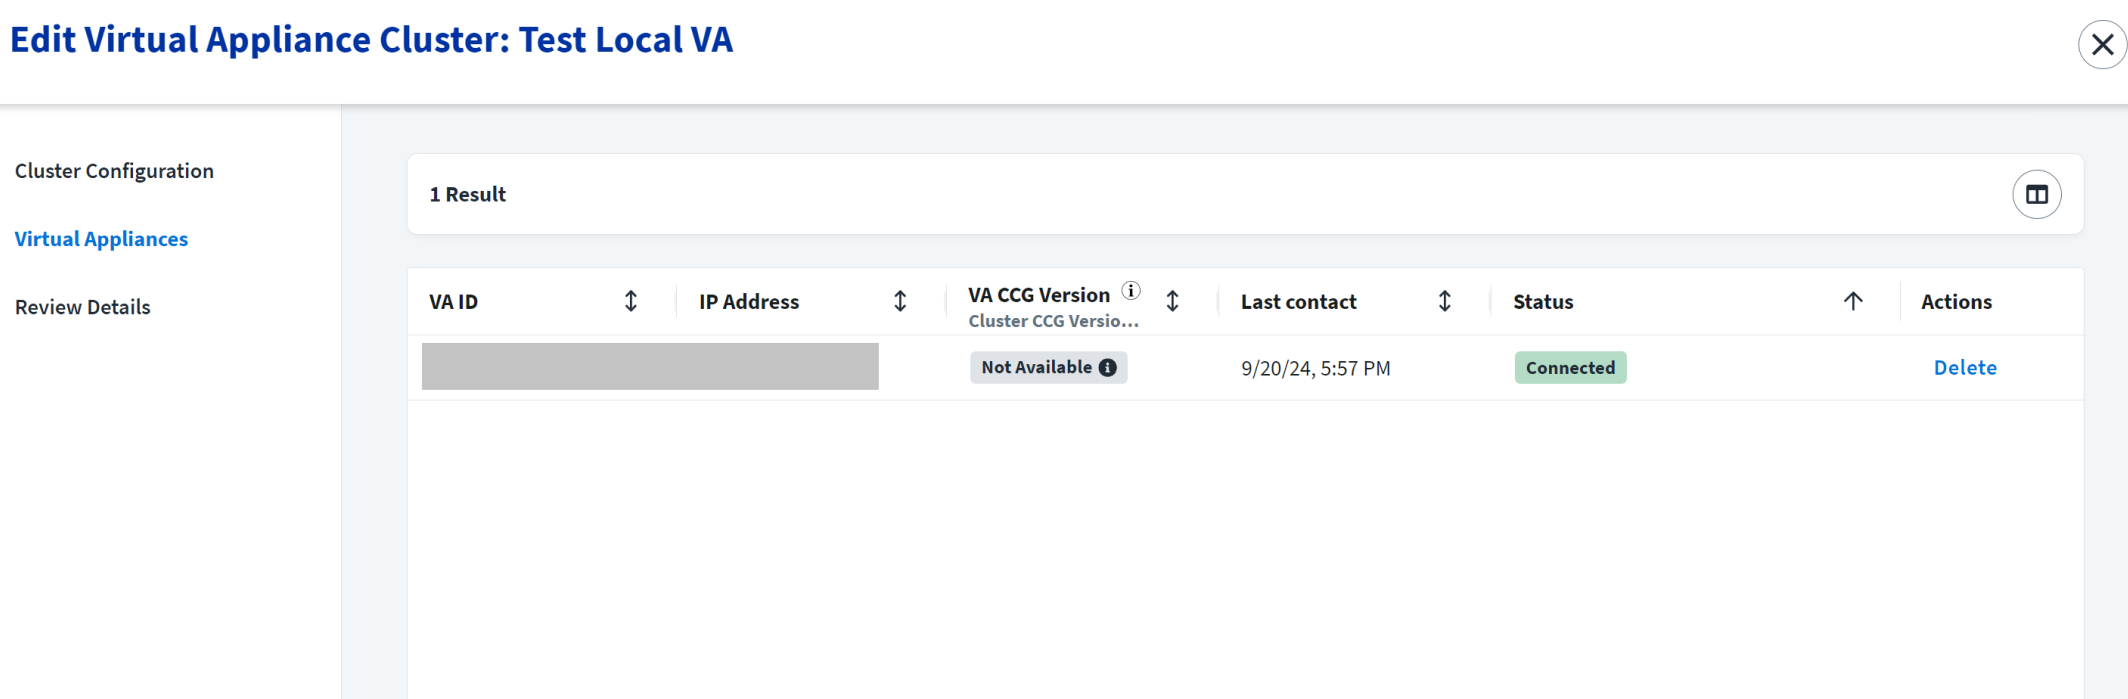Toggle Status column ascending sort arrow
This screenshot has width=2128, height=699.
pos(1853,301)
